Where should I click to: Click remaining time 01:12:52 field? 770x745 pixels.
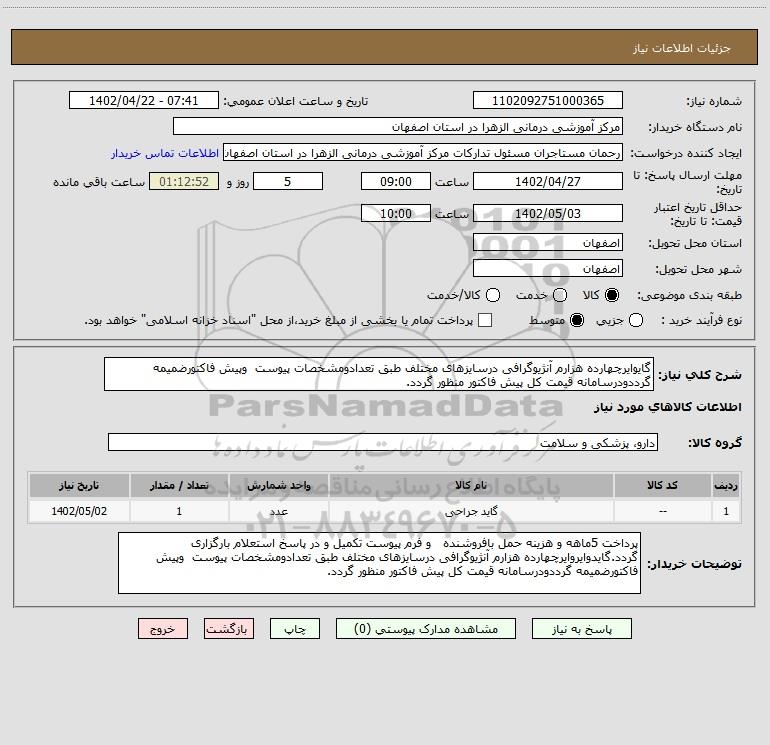pyautogui.click(x=184, y=181)
